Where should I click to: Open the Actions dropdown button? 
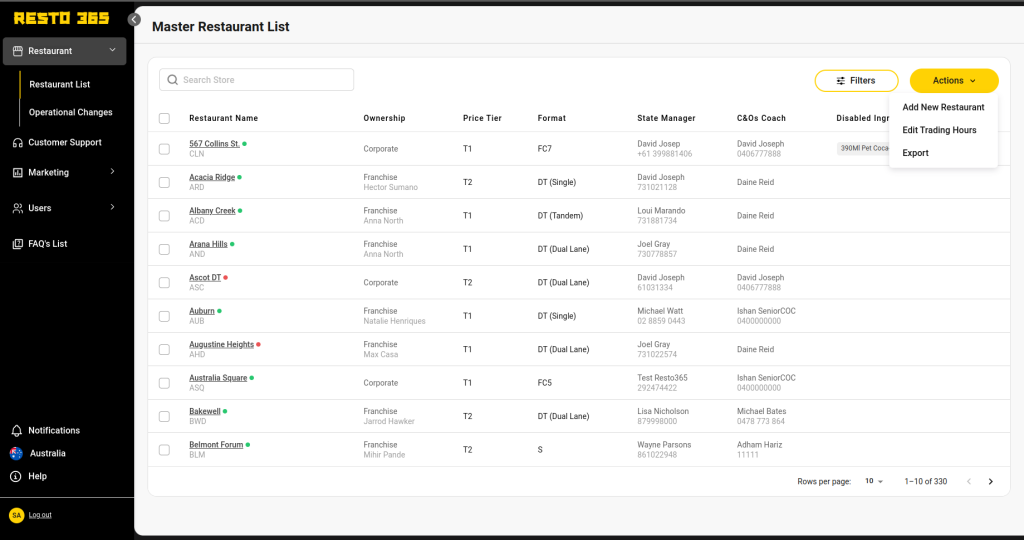point(954,81)
